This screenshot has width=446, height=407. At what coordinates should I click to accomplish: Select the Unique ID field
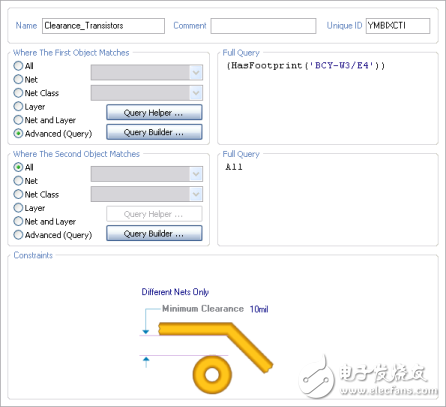(x=398, y=26)
